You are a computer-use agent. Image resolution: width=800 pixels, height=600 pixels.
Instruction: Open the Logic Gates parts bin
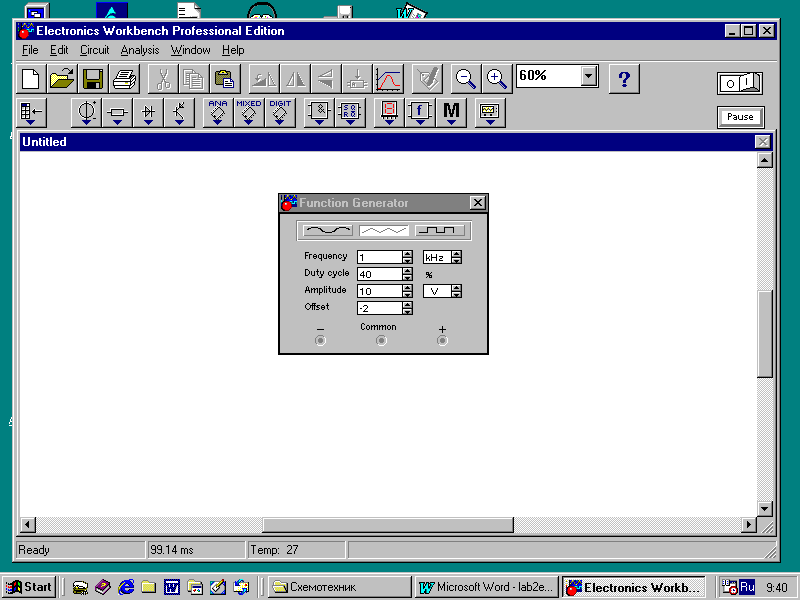pos(319,112)
